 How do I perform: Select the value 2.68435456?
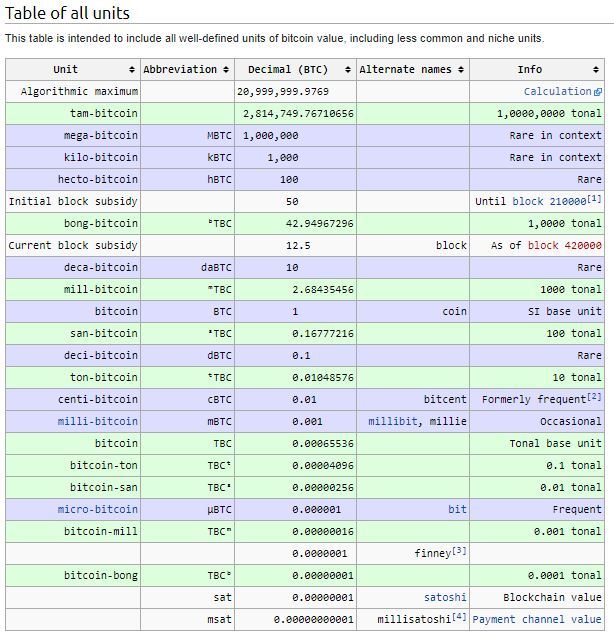[x=323, y=290]
